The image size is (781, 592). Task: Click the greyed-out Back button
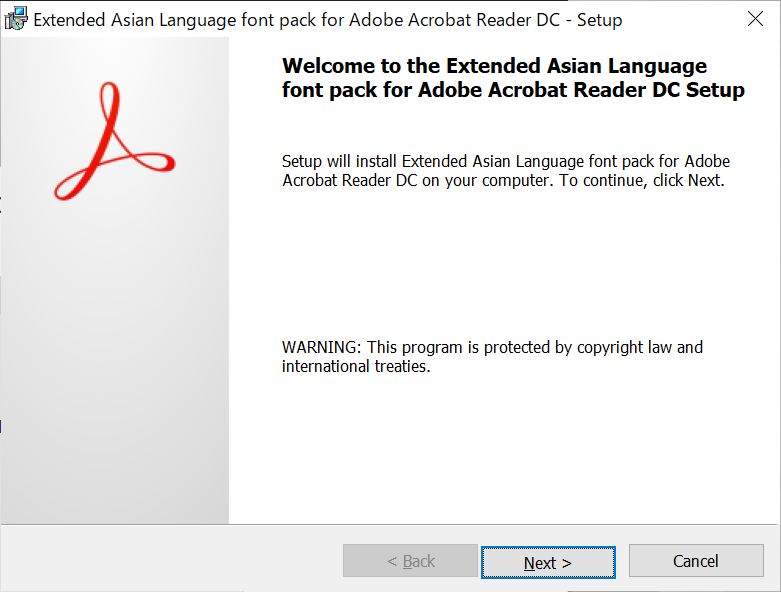coord(410,561)
